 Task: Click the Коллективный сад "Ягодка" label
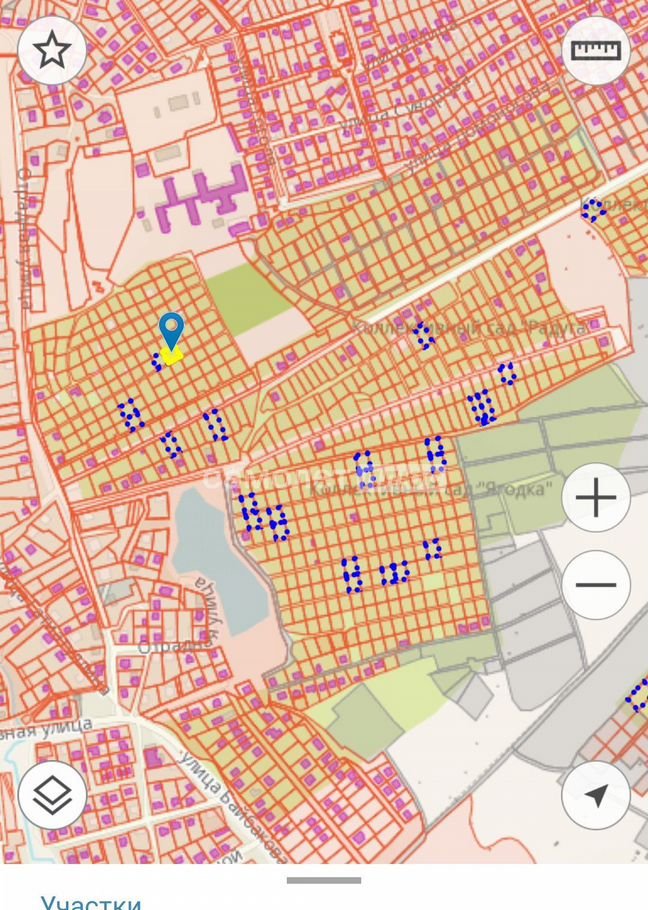[431, 489]
